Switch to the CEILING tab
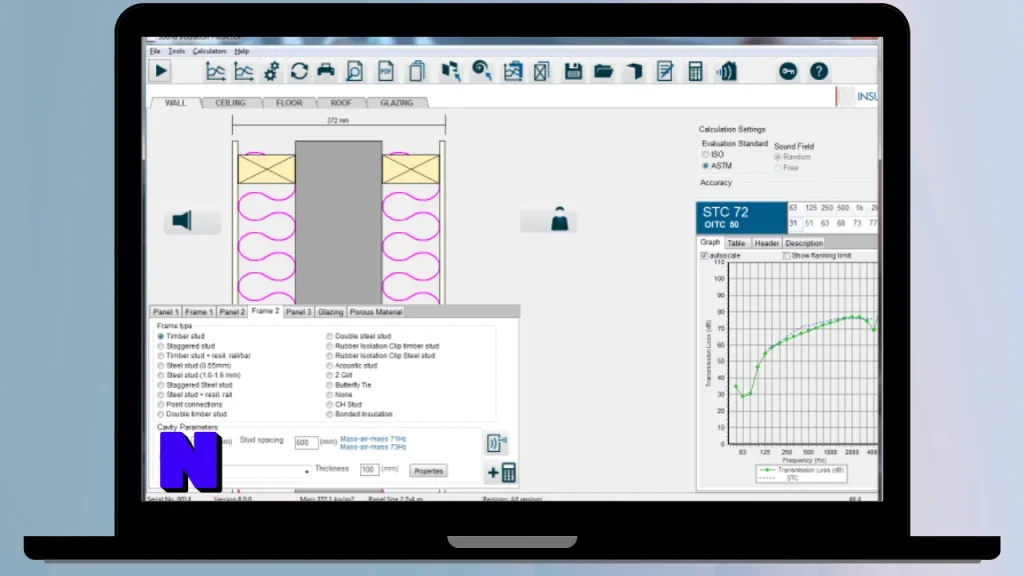Screen dimensions: 1024x576 coord(231,103)
